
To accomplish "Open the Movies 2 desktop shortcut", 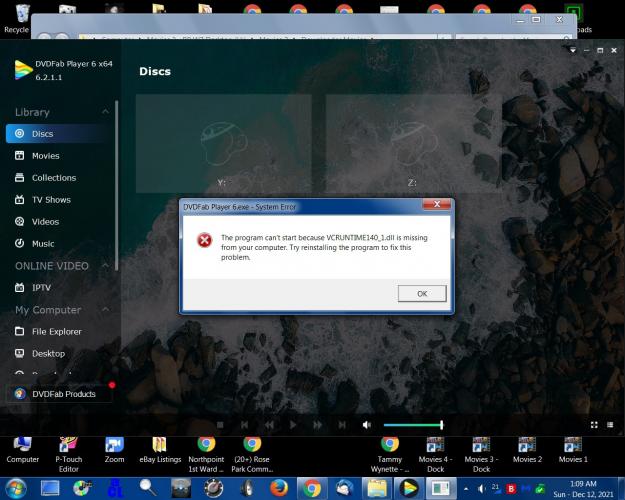I will 527,450.
